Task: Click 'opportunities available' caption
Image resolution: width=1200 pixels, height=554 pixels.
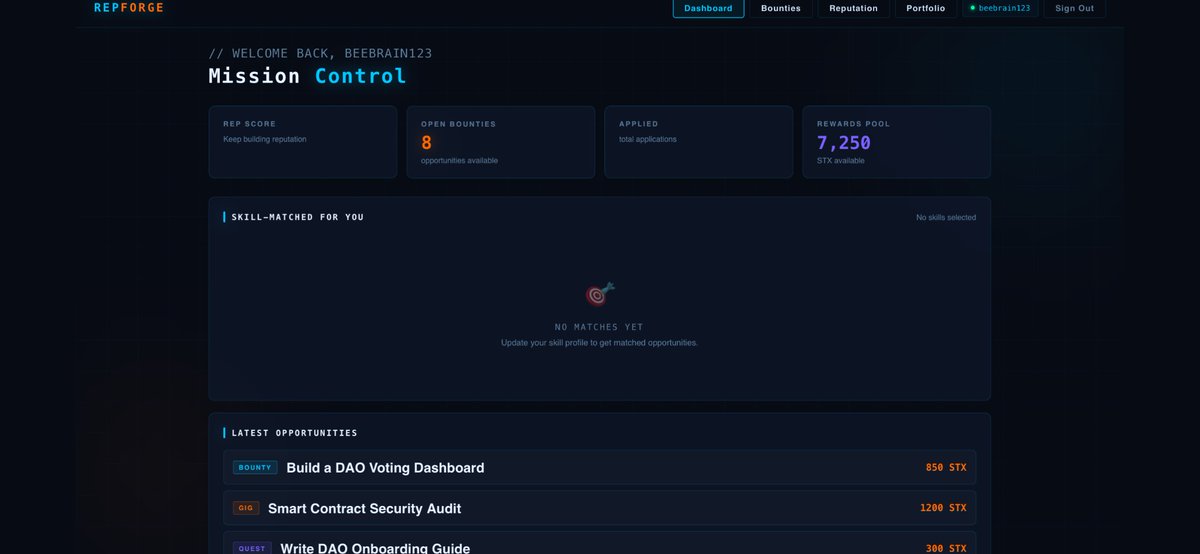Action: [x=459, y=160]
